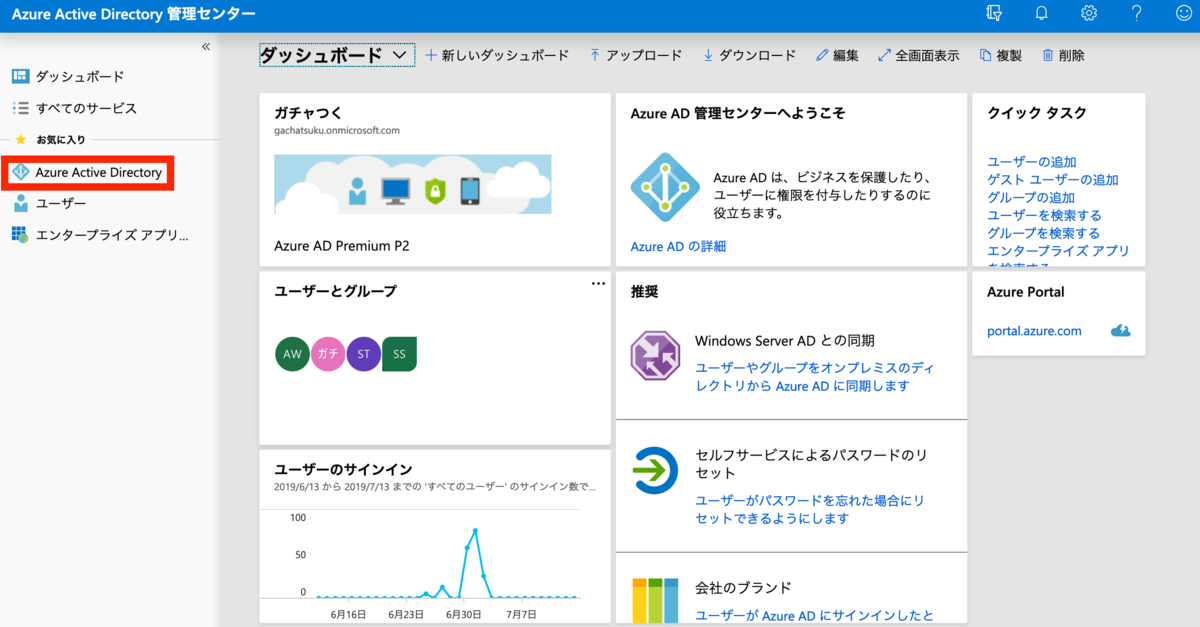Open the notifications bell
Viewport: 1200px width, 627px height.
tap(1041, 13)
